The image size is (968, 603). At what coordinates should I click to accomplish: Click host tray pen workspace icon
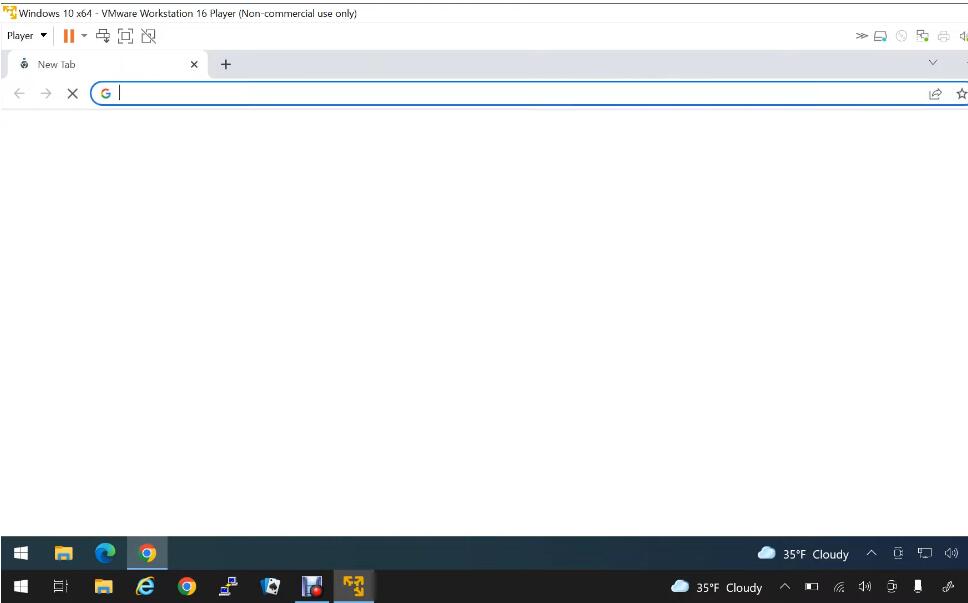[948, 586]
